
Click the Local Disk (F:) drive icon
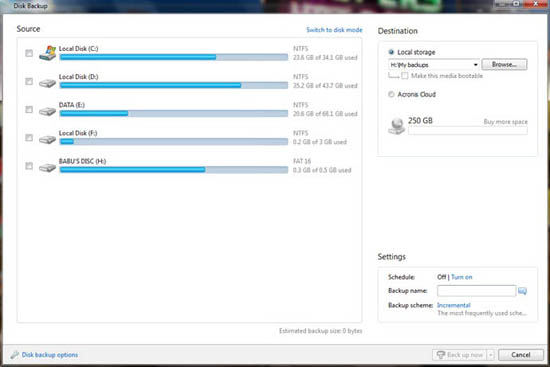[47, 139]
